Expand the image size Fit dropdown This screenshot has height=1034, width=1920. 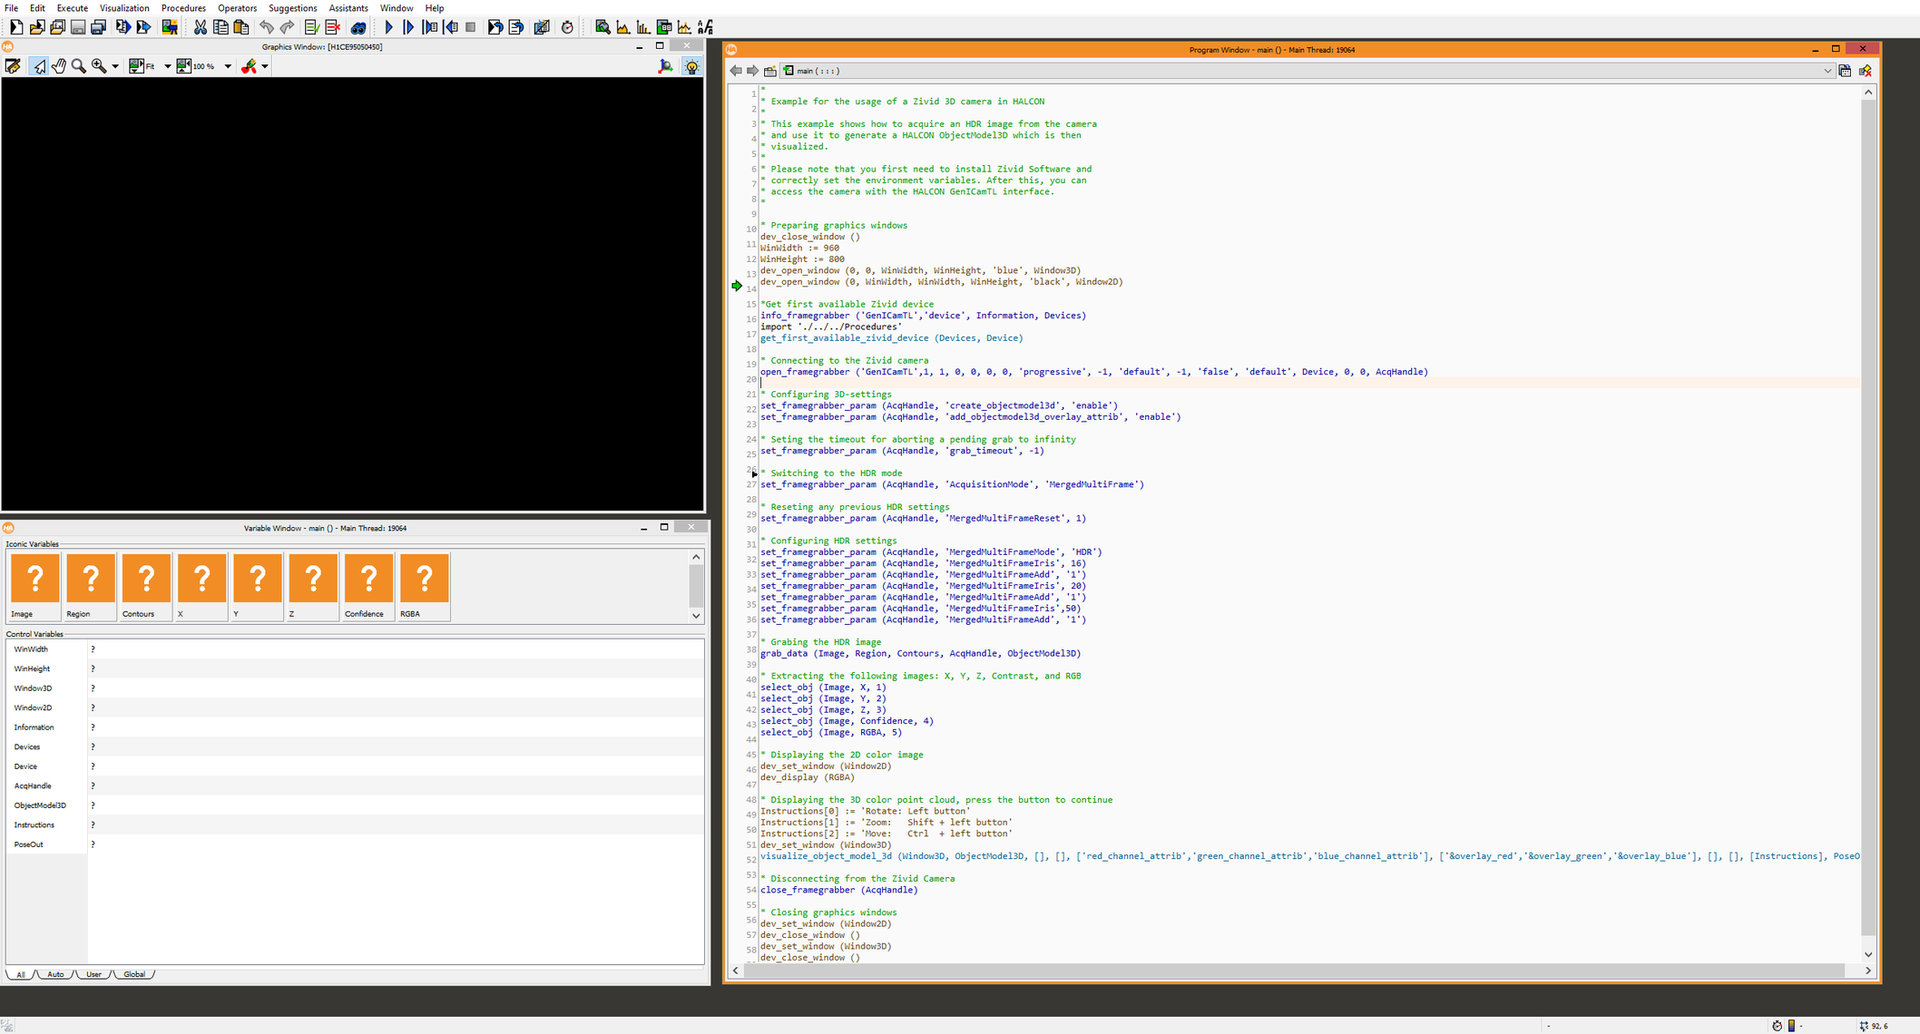click(x=167, y=66)
